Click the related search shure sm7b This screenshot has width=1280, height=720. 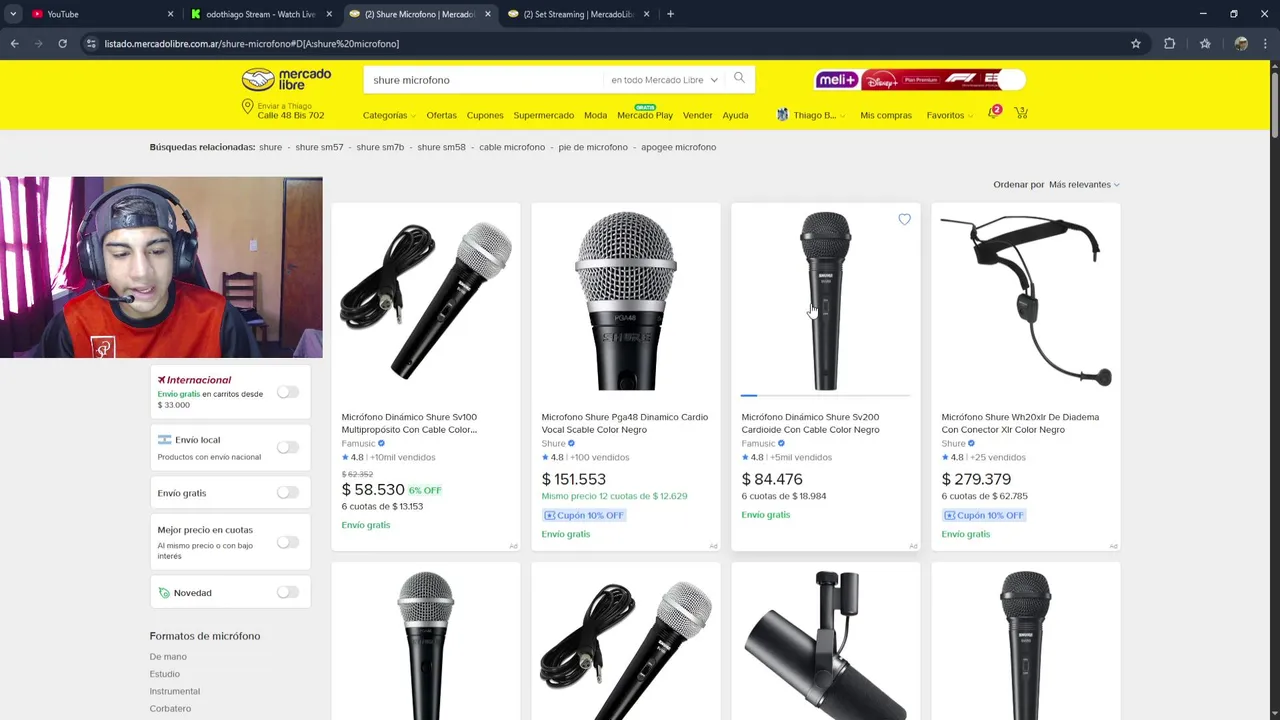click(380, 147)
